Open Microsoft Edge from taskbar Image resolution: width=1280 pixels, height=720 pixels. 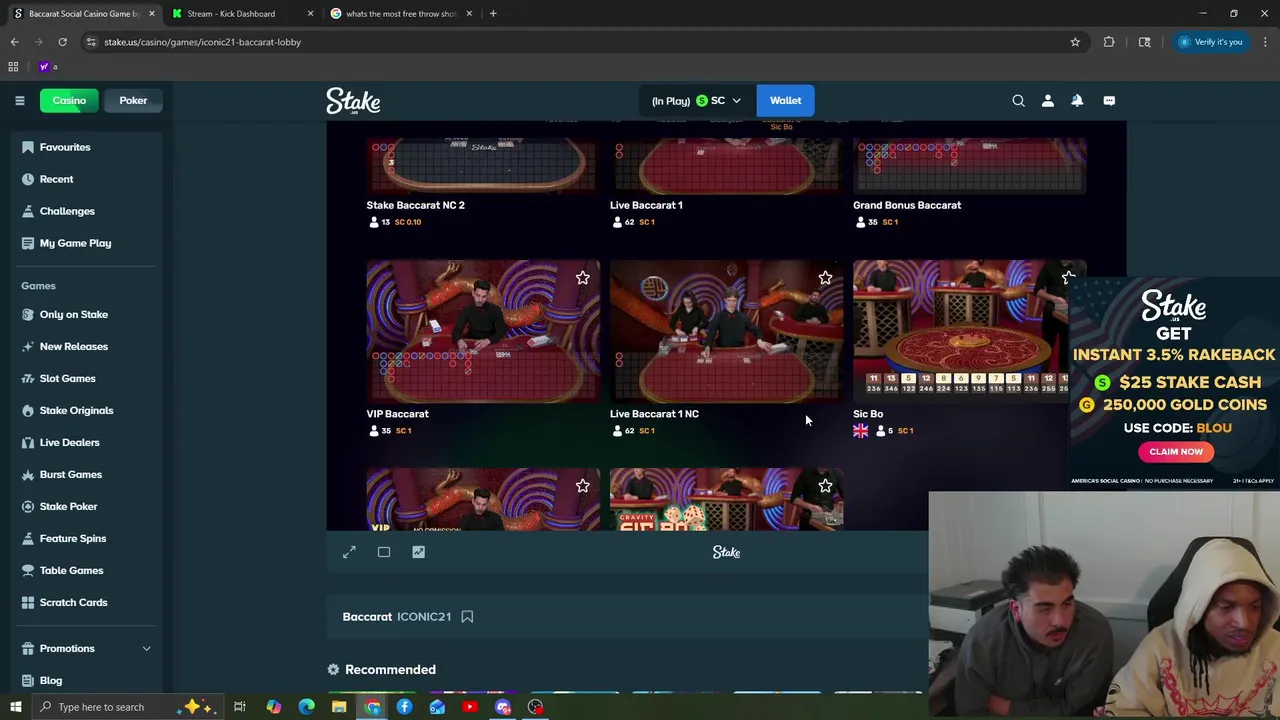306,707
